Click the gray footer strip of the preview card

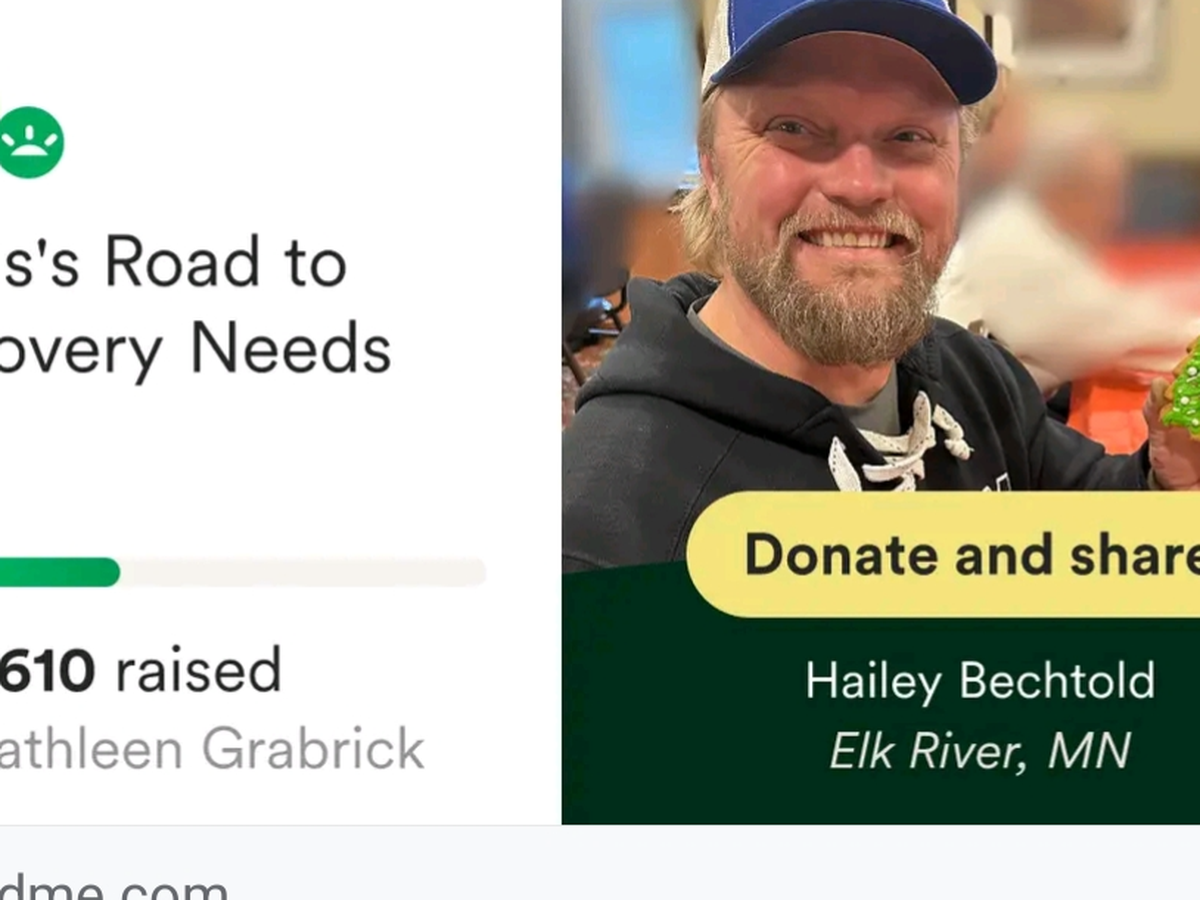[600, 862]
